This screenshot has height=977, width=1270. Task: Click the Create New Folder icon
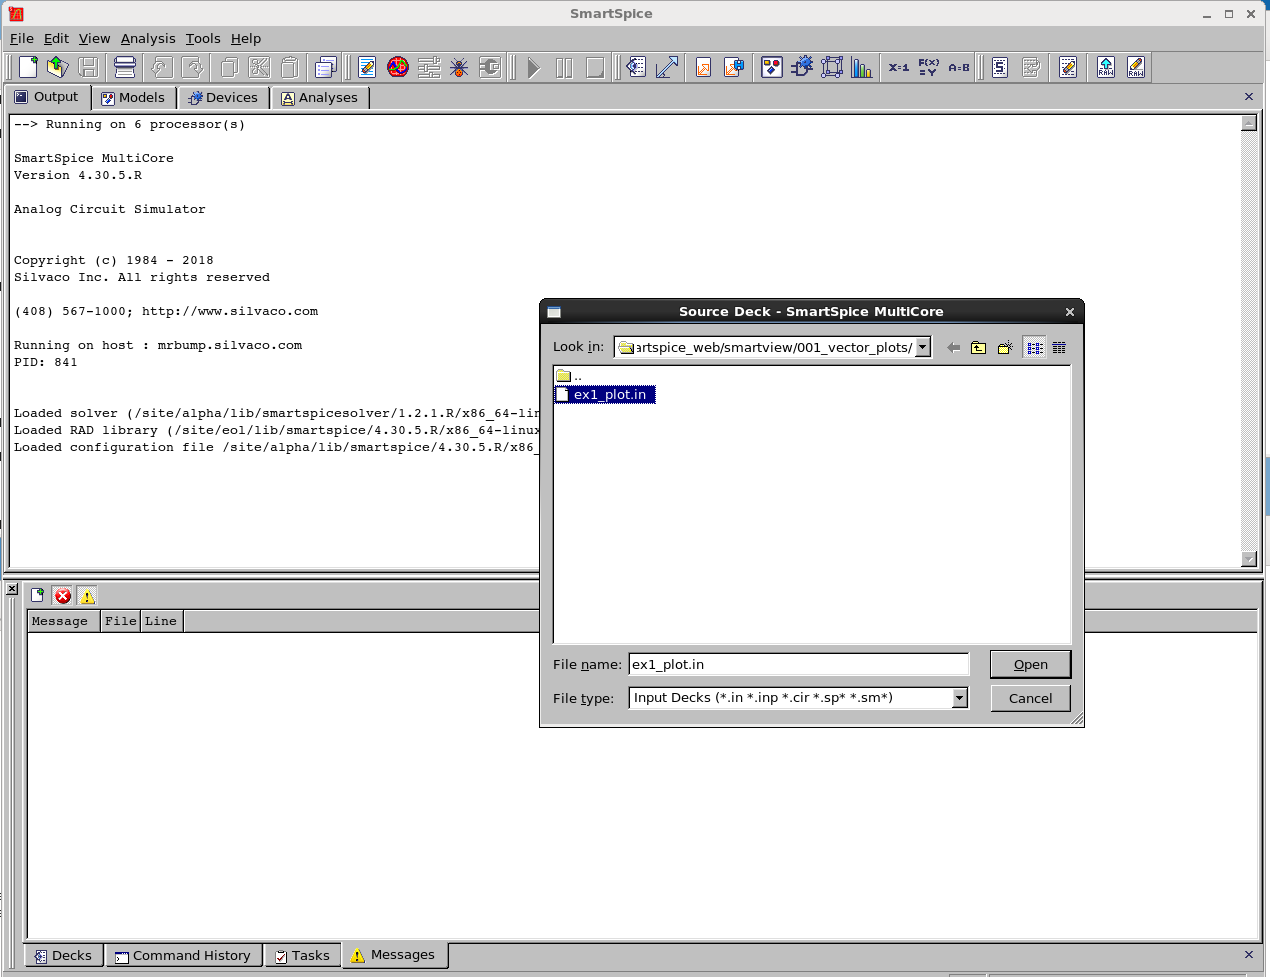tap(1005, 347)
